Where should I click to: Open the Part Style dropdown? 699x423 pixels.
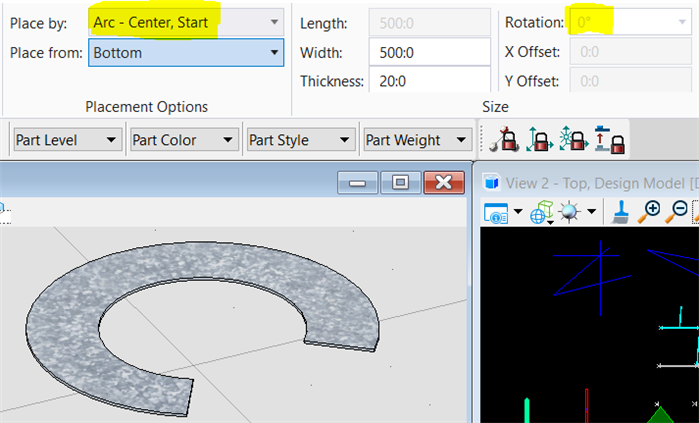click(x=301, y=140)
